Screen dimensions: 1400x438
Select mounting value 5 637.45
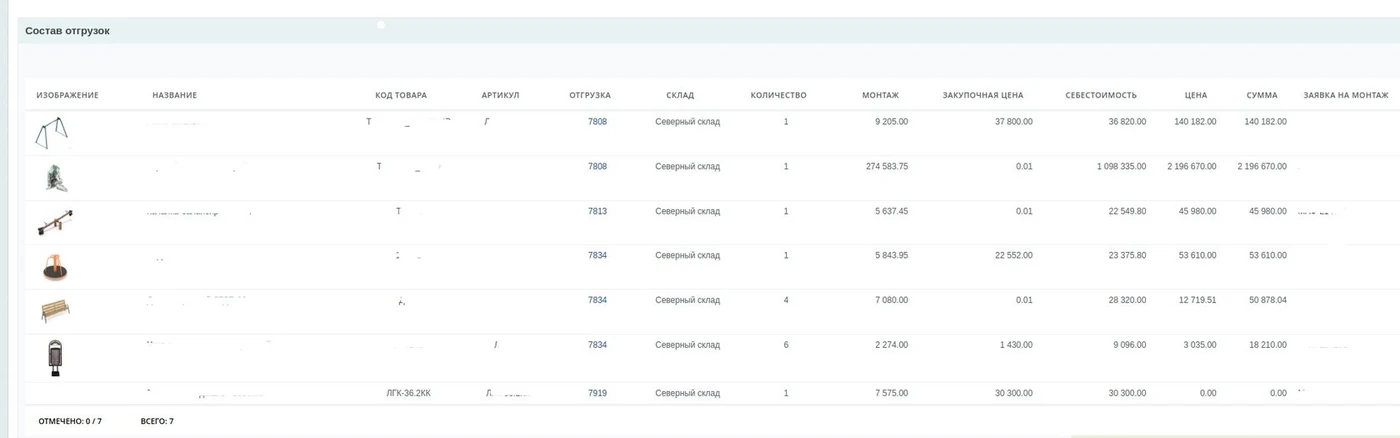point(891,212)
